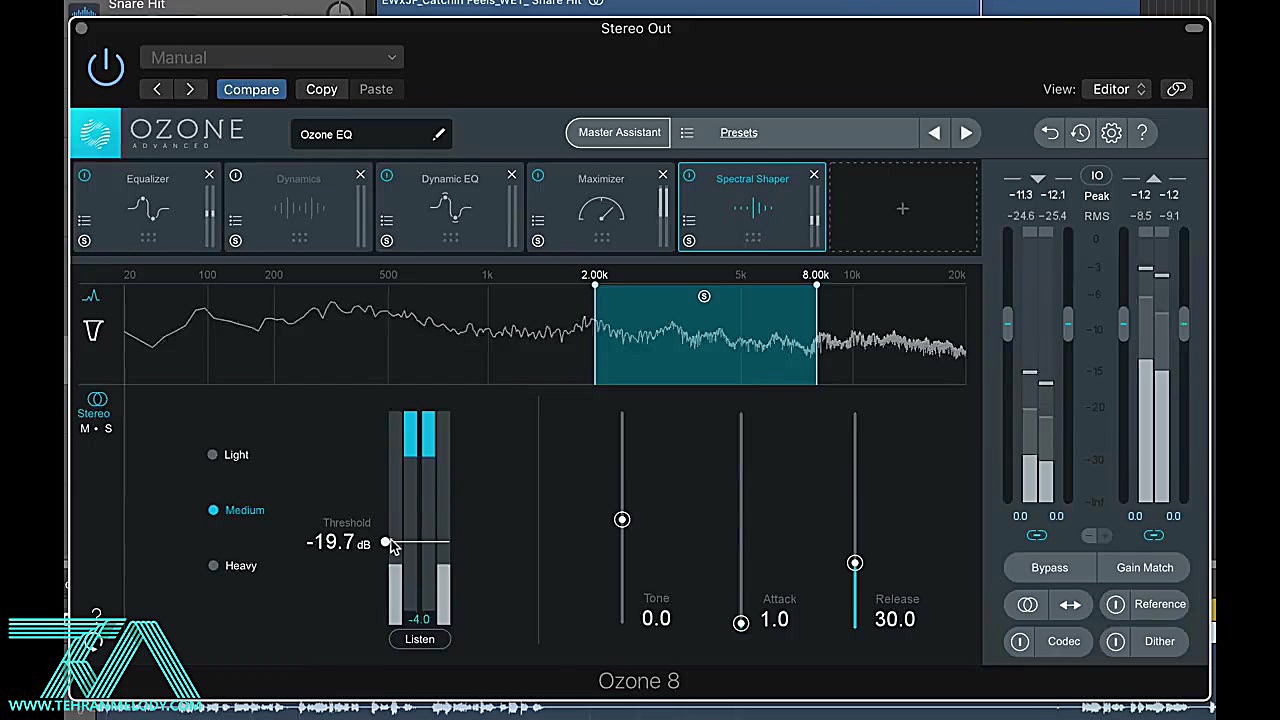Open the Manual preset dropdown
Viewport: 1280px width, 720px height.
coord(271,57)
